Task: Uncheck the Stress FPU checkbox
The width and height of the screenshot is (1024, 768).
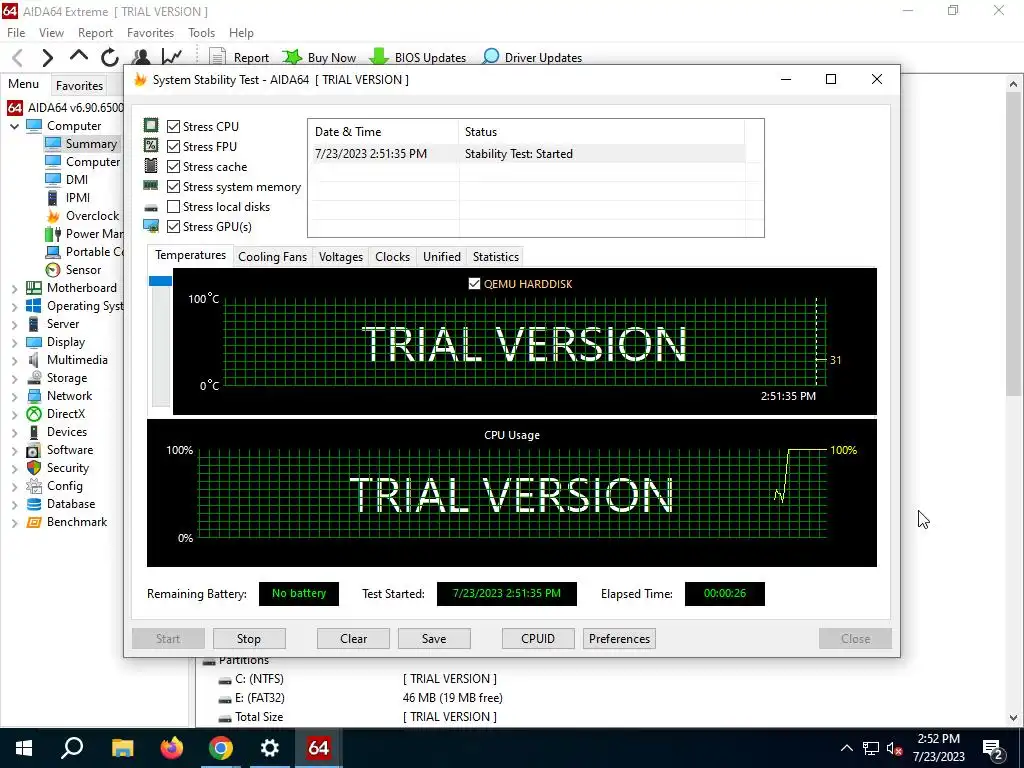Action: point(173,146)
